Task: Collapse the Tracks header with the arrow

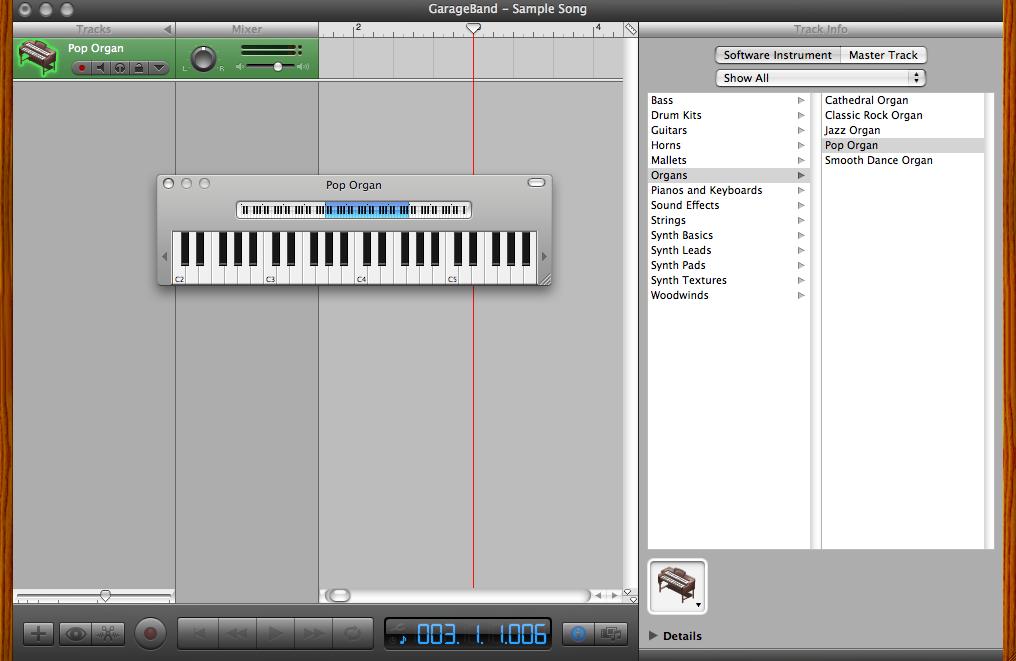Action: point(167,29)
